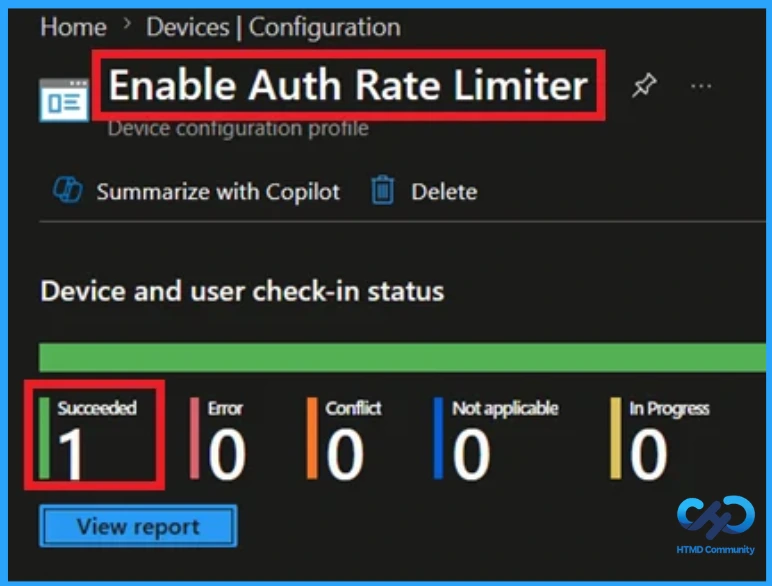Image resolution: width=772 pixels, height=586 pixels.
Task: Click the Conflict label
Action: pyautogui.click(x=354, y=408)
